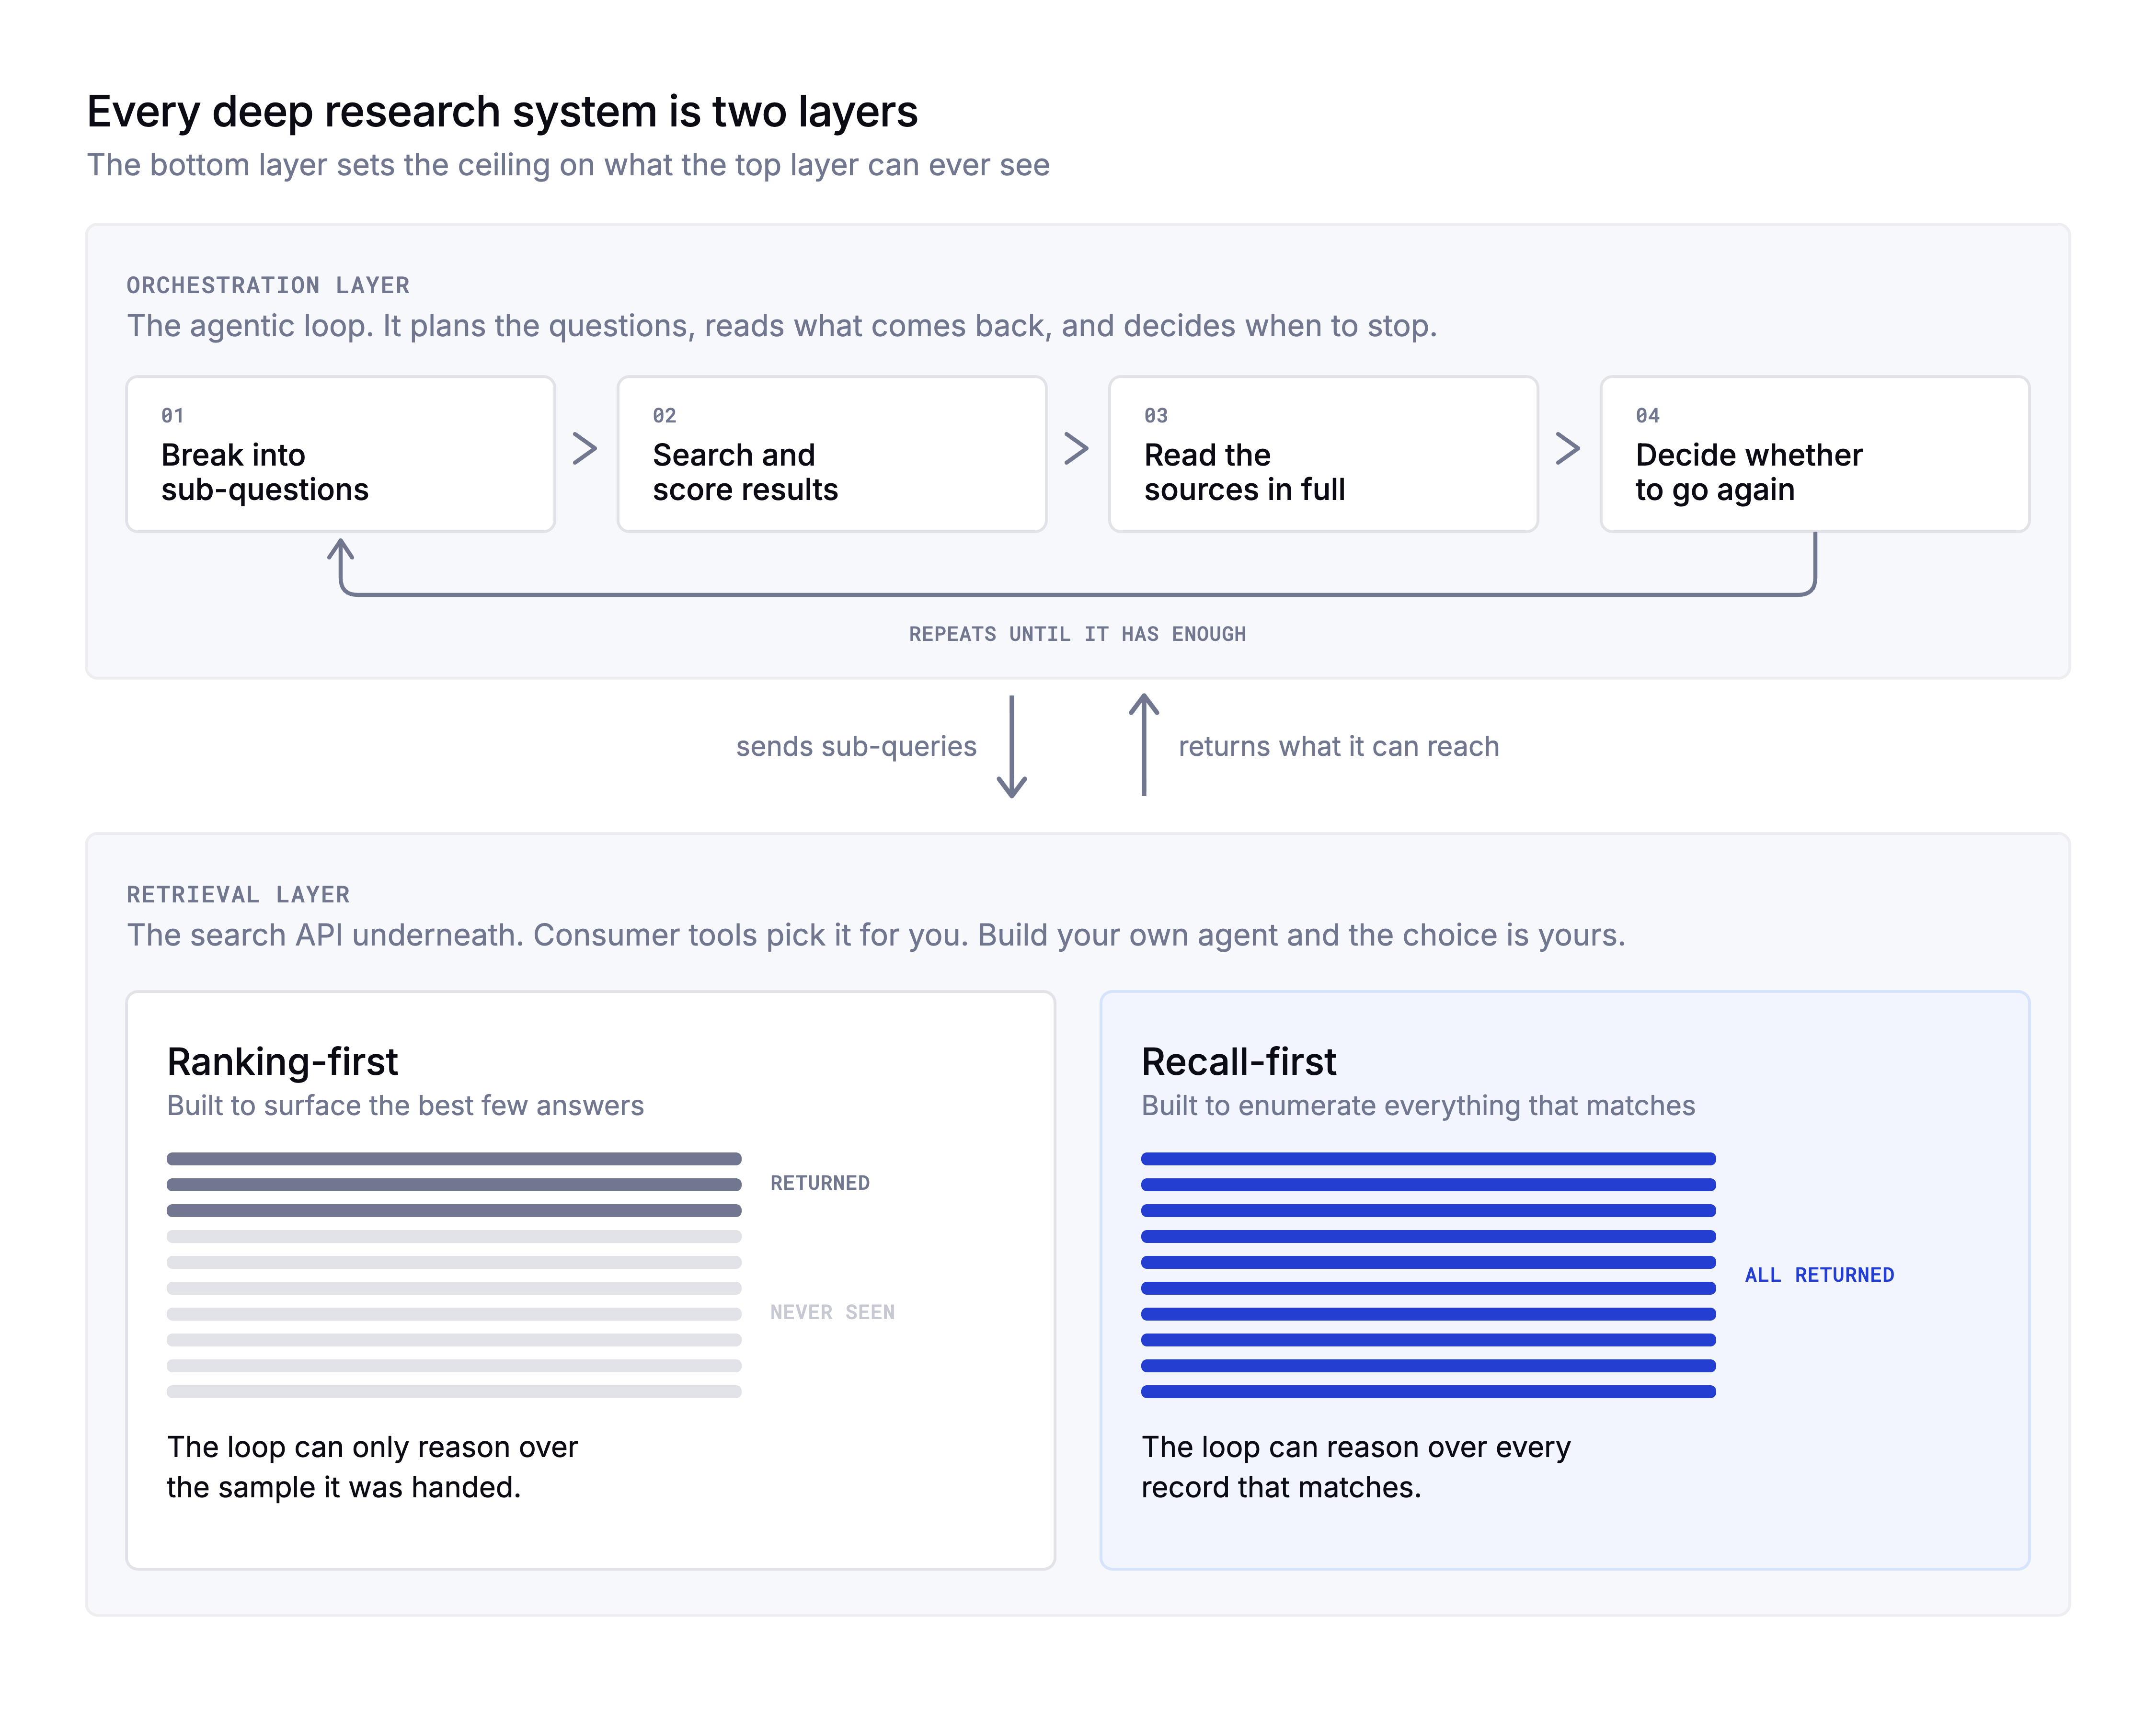
Task: Click 'The loop can reason over every' caption
Action: point(1356,1467)
